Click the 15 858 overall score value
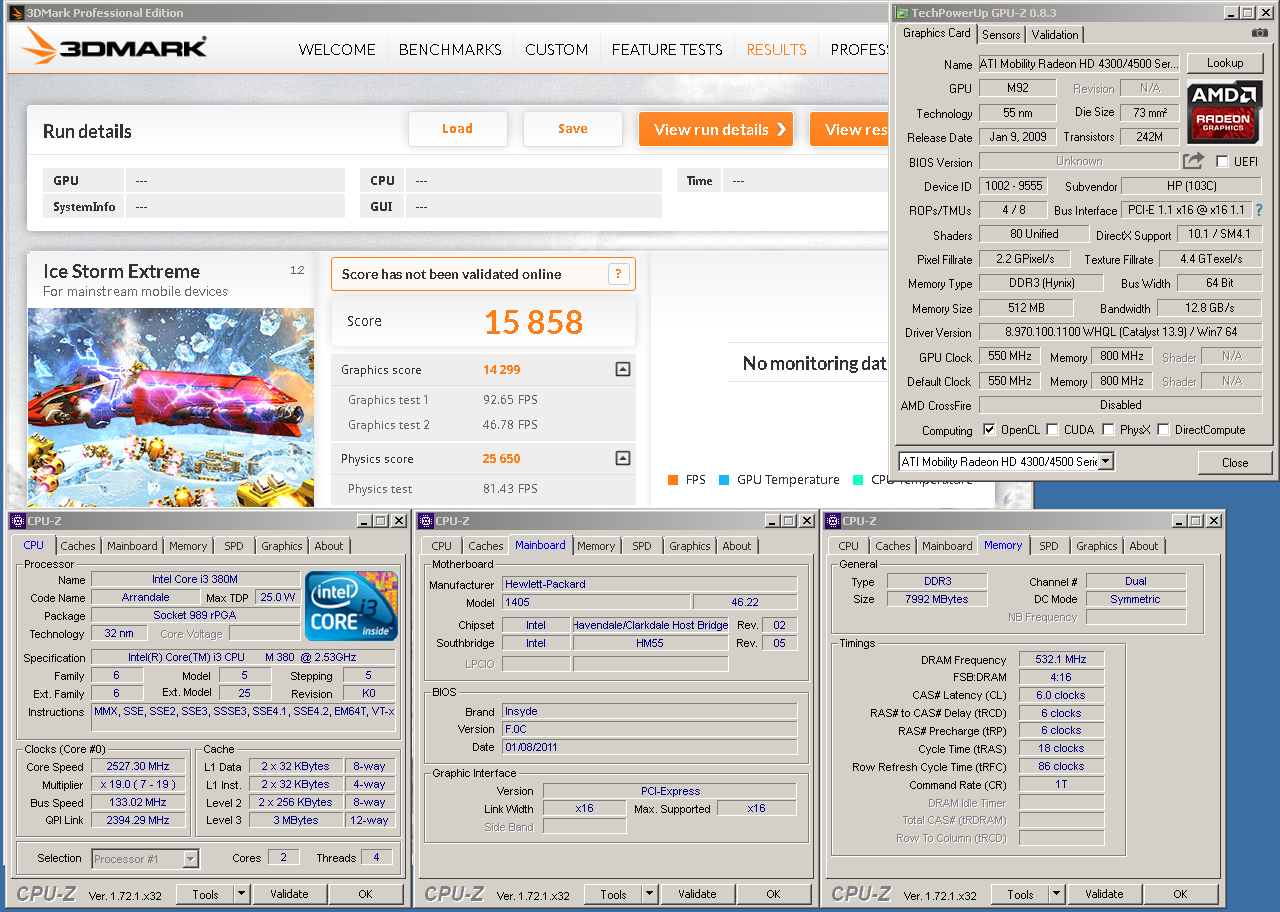Image resolution: width=1280 pixels, height=912 pixels. (x=533, y=322)
